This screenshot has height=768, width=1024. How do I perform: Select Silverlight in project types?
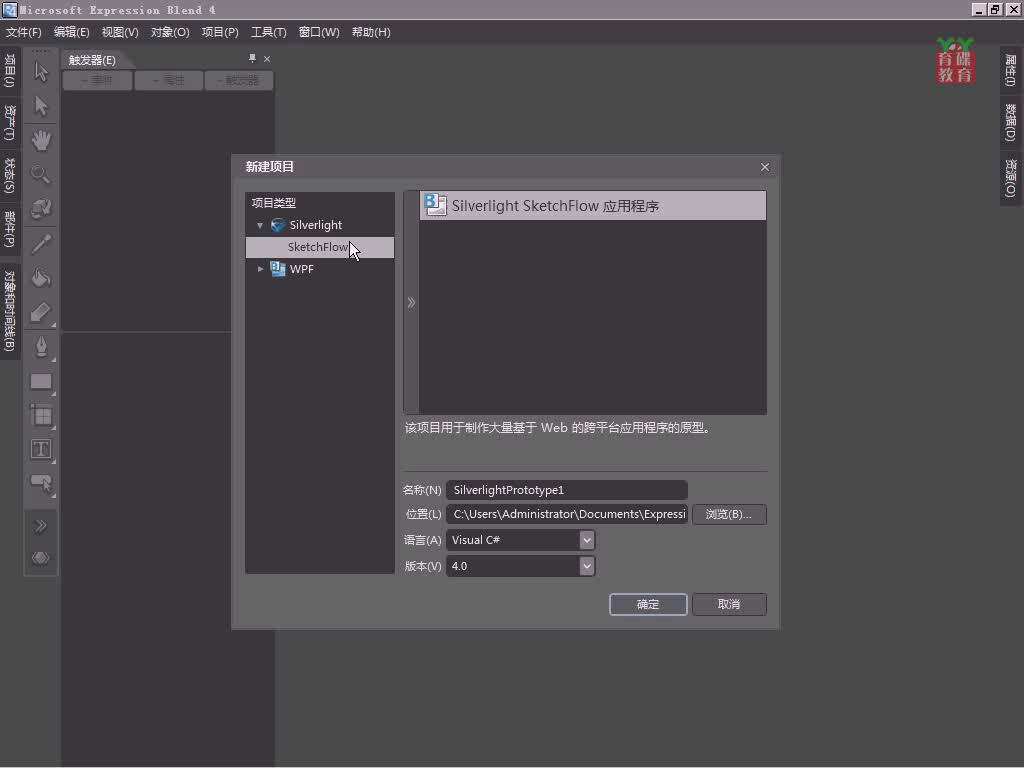pyautogui.click(x=315, y=225)
